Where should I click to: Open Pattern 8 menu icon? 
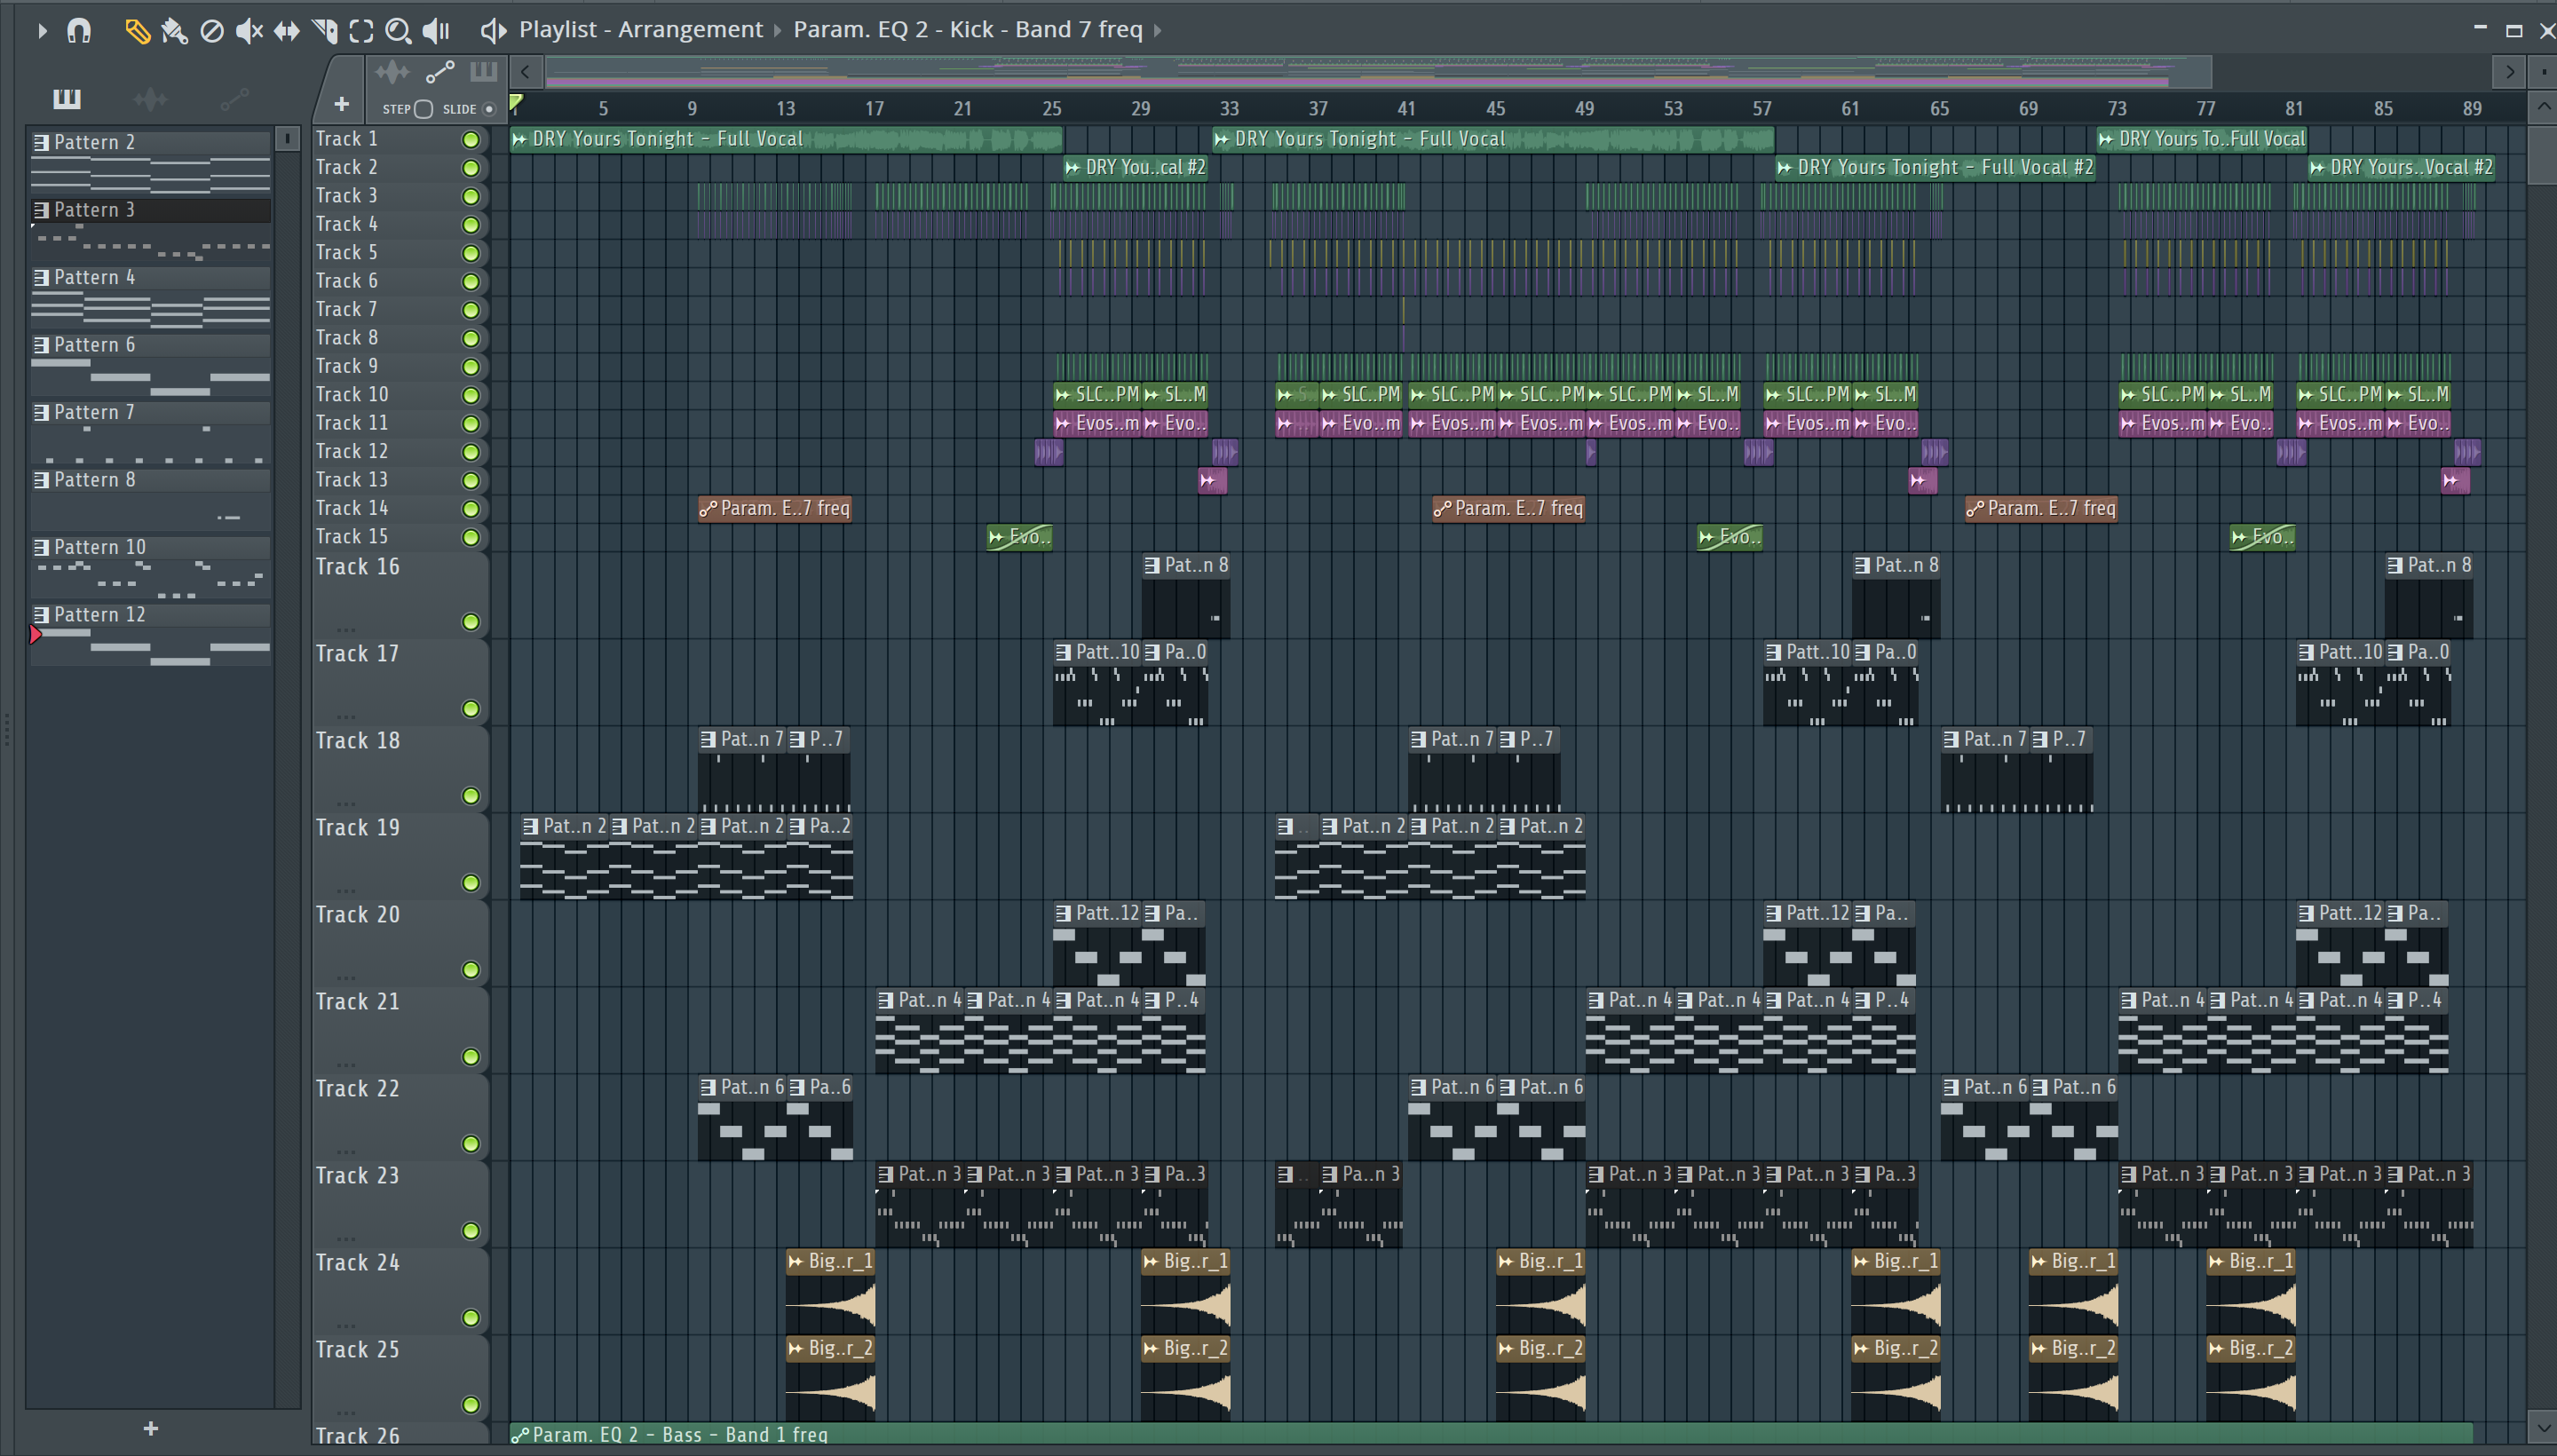pyautogui.click(x=41, y=480)
